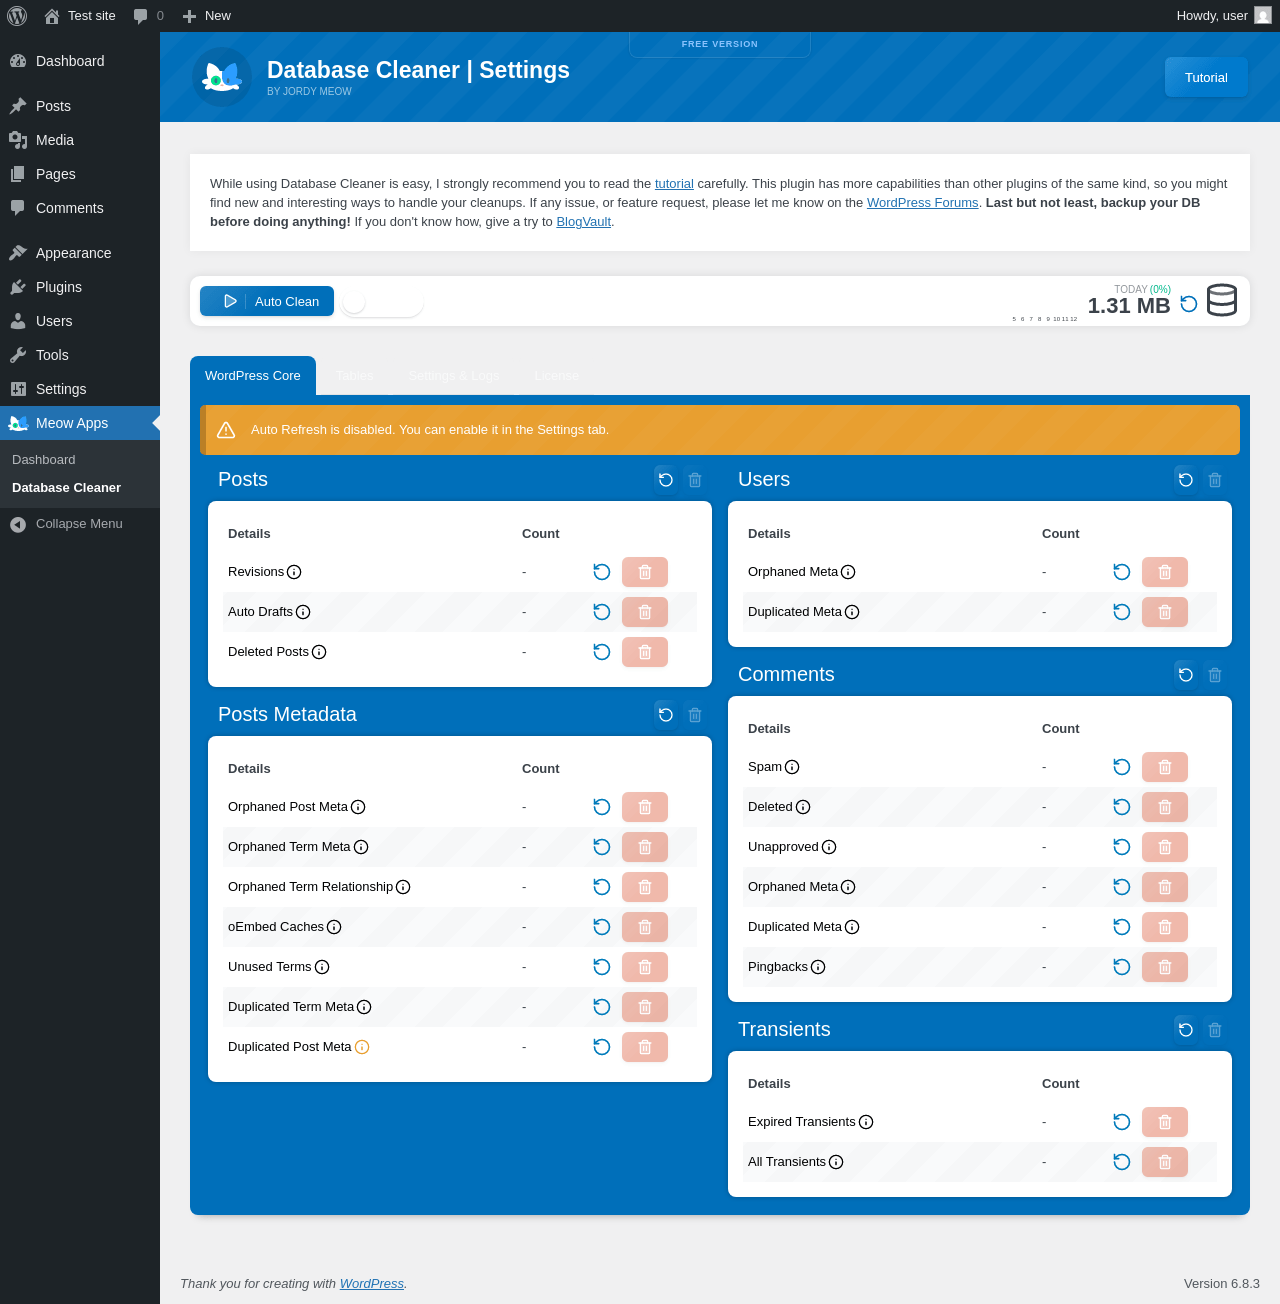The height and width of the screenshot is (1304, 1280).
Task: Click the trash button for Orphaned Term Relationship
Action: click(x=645, y=887)
